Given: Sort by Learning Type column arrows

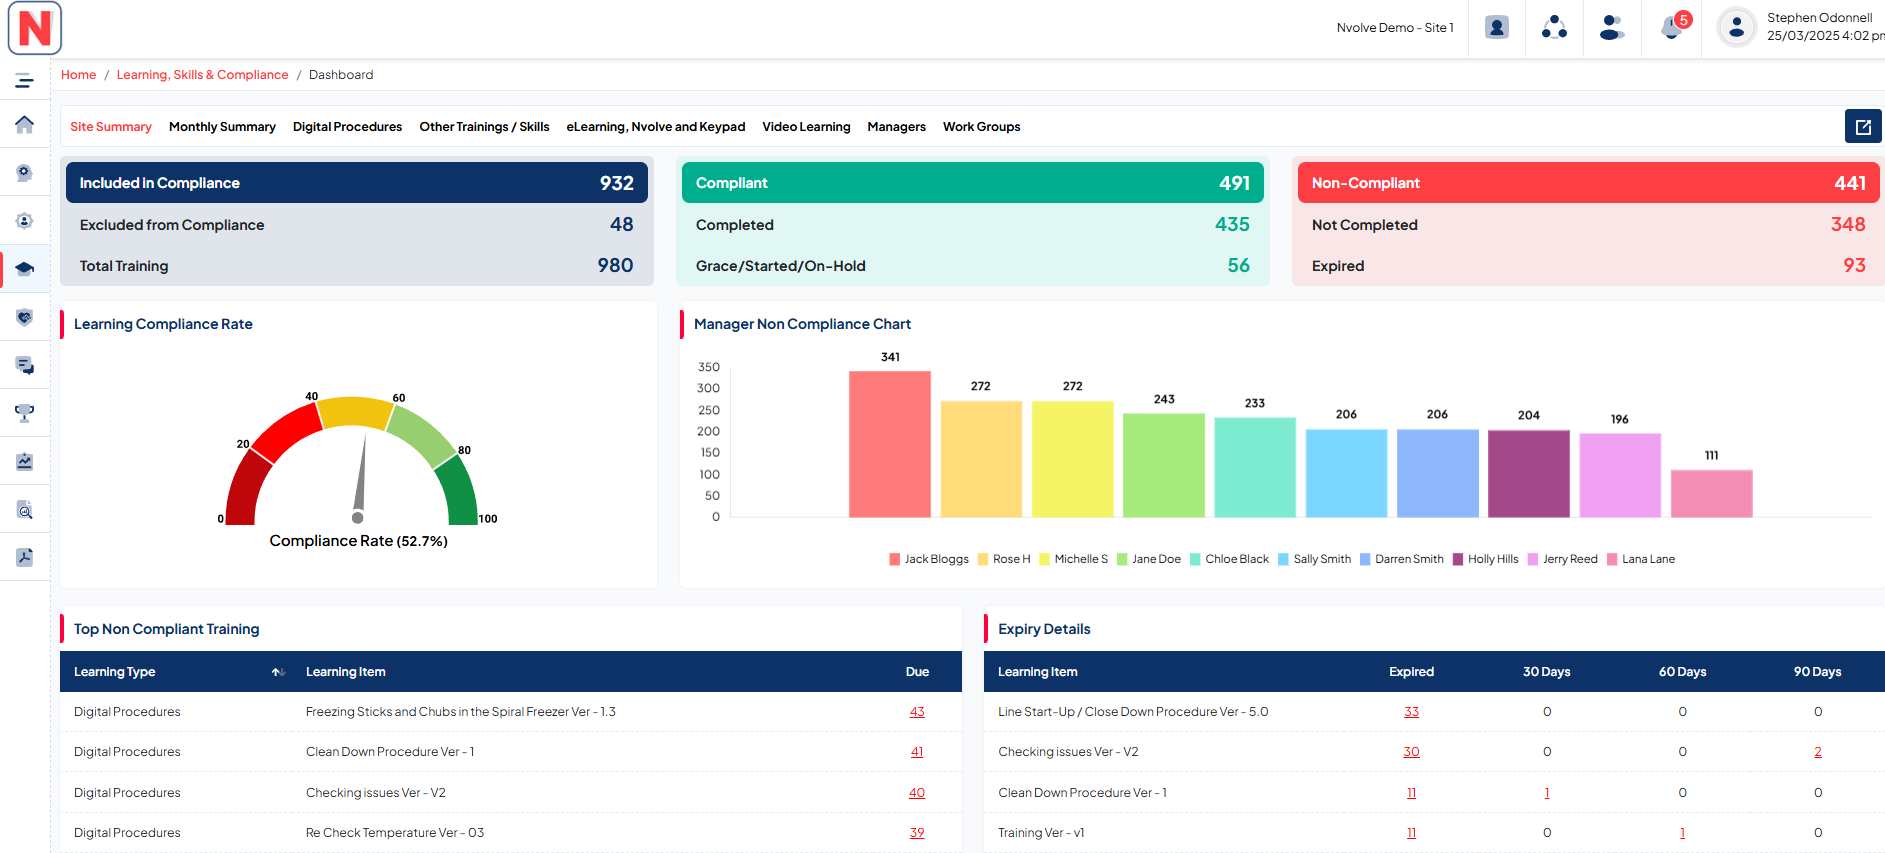Looking at the screenshot, I should tap(278, 672).
